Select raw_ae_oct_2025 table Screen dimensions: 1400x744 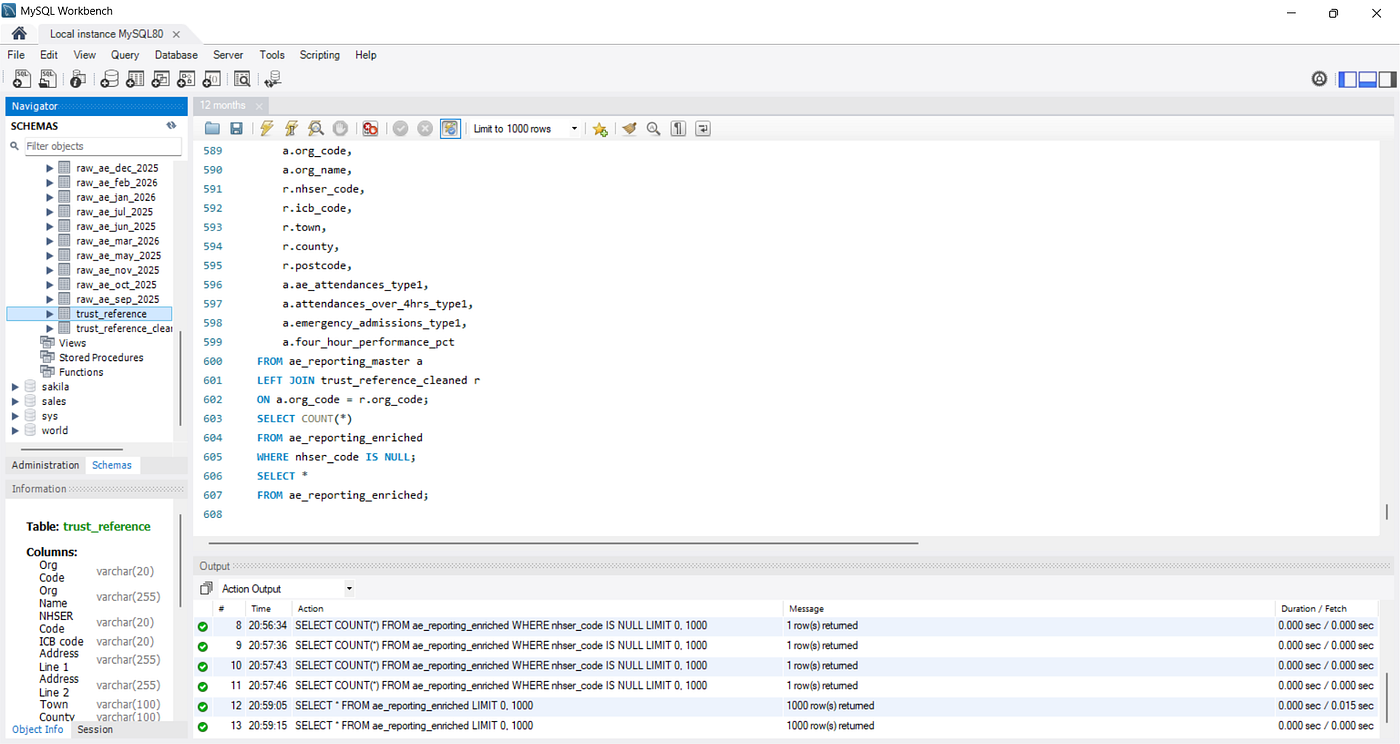click(117, 285)
